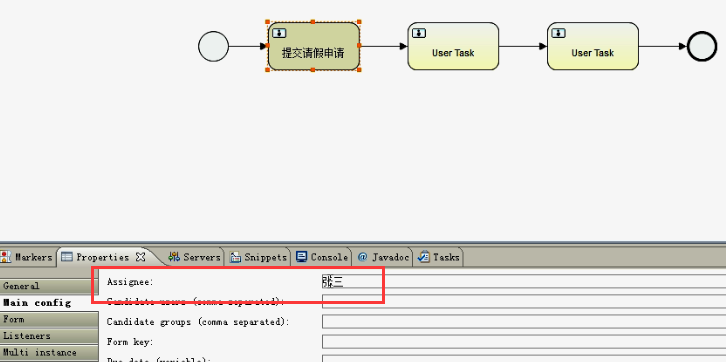Select the last User Task node

[593, 46]
